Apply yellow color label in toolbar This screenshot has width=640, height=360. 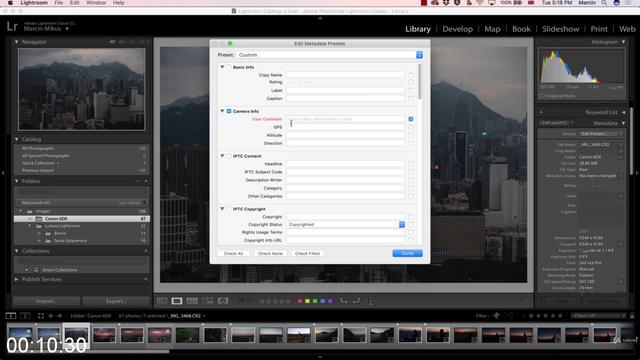coord(307,301)
